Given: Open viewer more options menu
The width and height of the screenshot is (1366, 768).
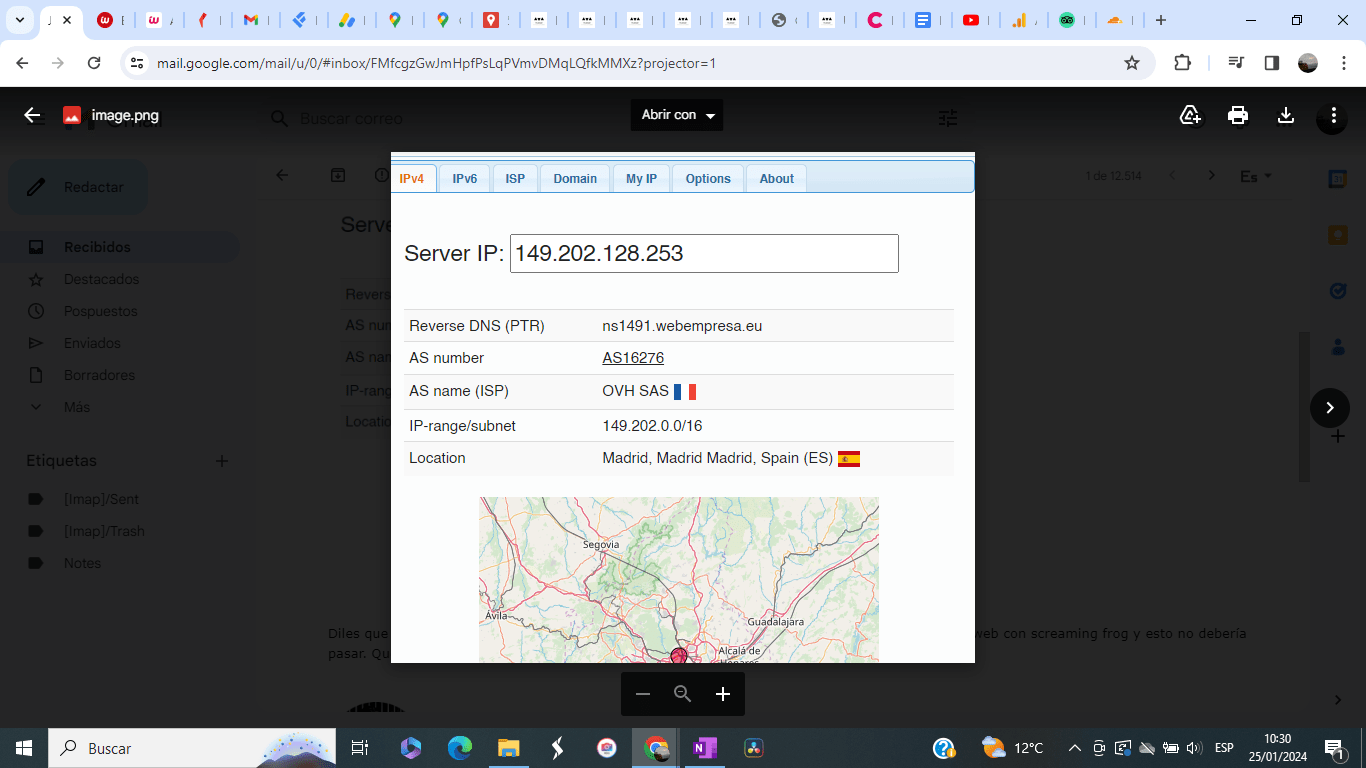Looking at the screenshot, I should (x=1333, y=115).
